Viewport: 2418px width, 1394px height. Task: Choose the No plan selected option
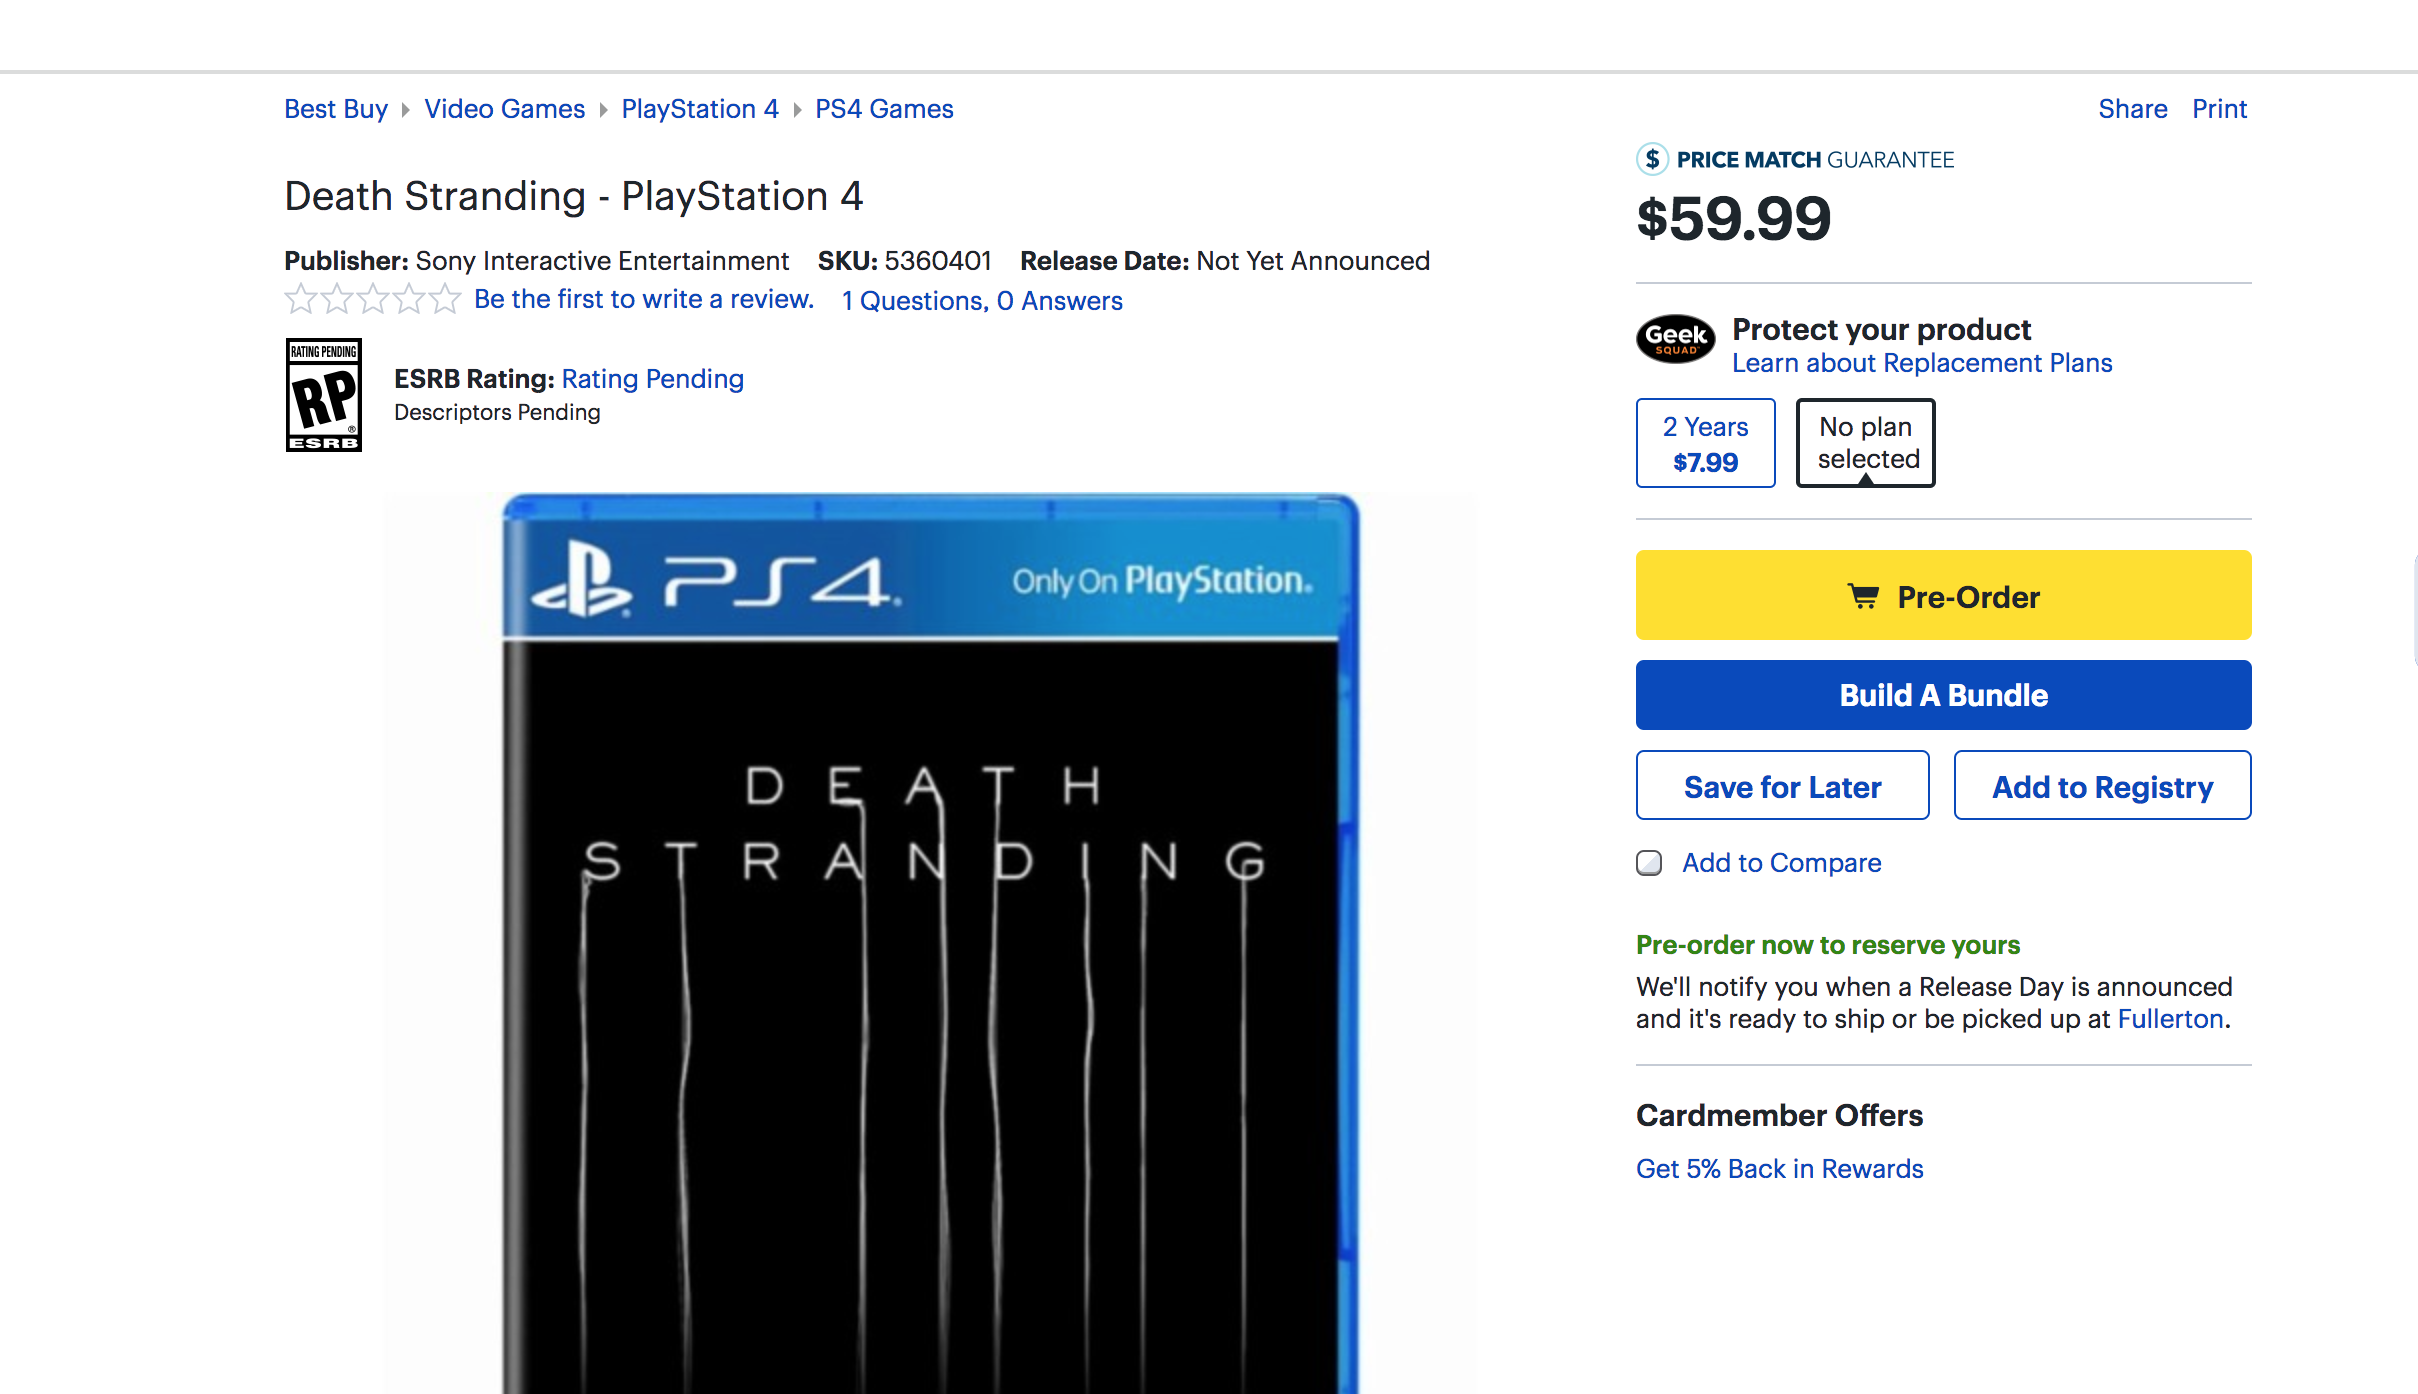click(1865, 443)
